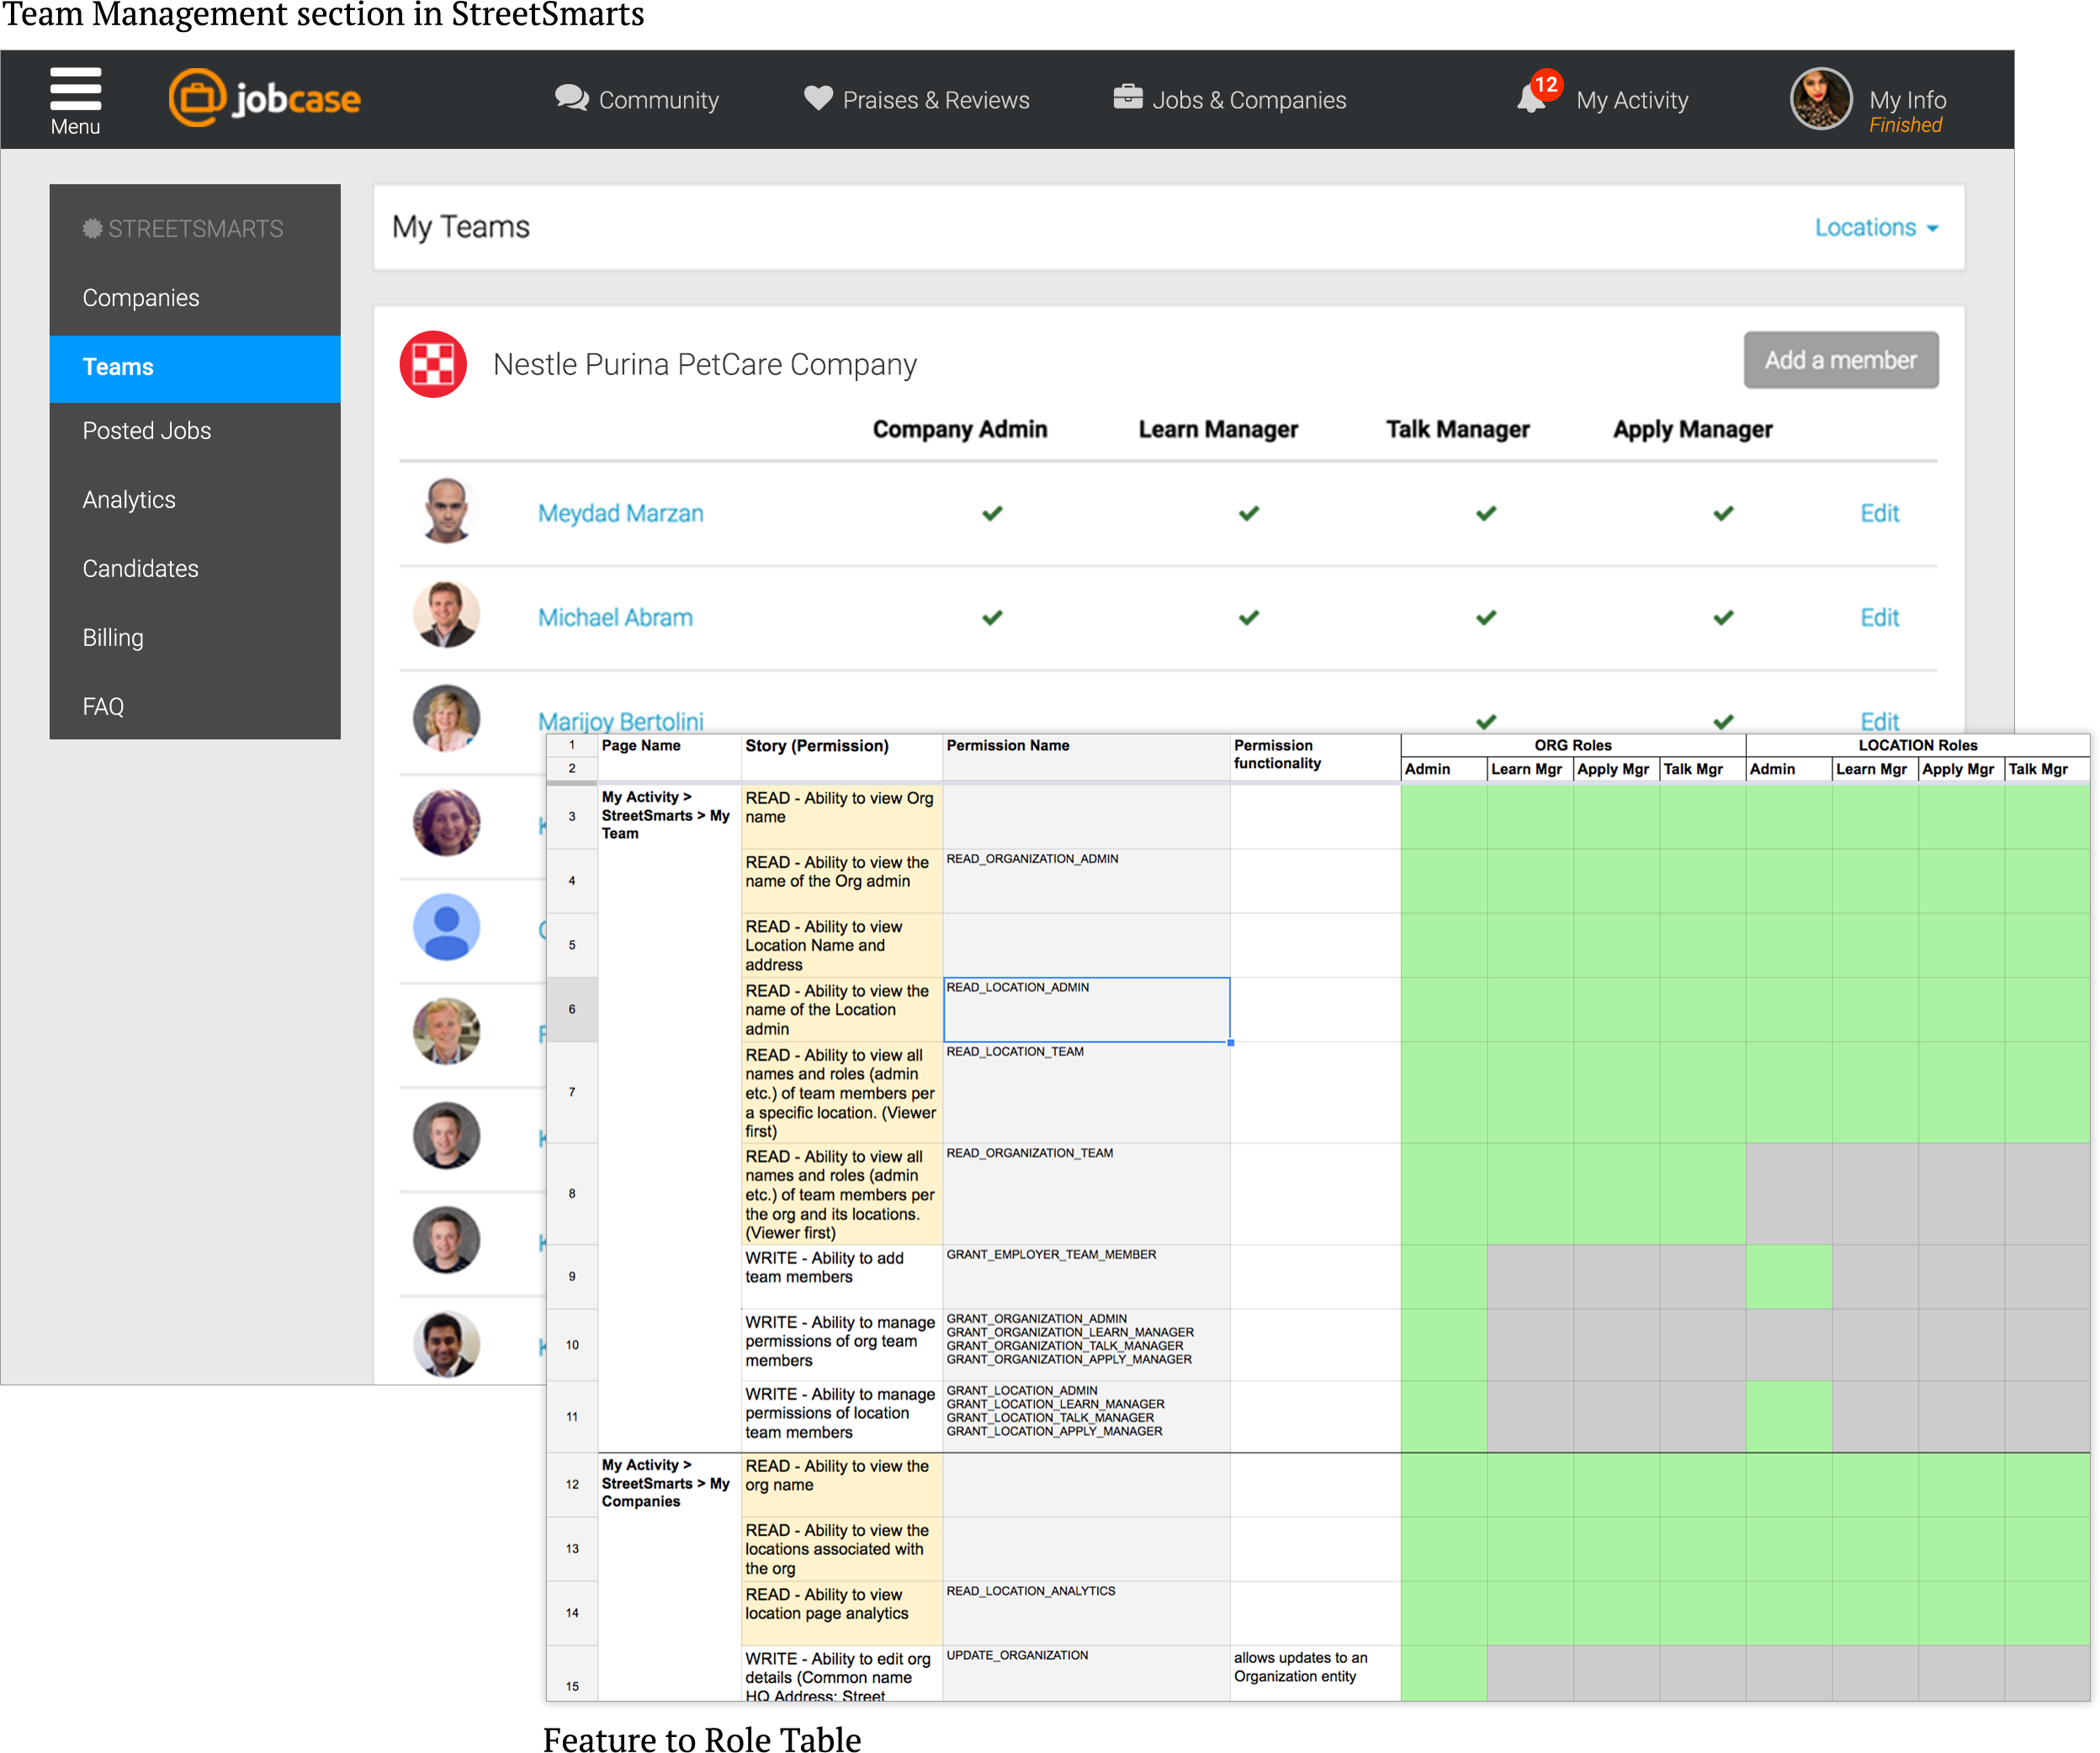Toggle Meydad Marzan's Talk Manager checkmark
The image size is (2100, 1753).
(1486, 513)
